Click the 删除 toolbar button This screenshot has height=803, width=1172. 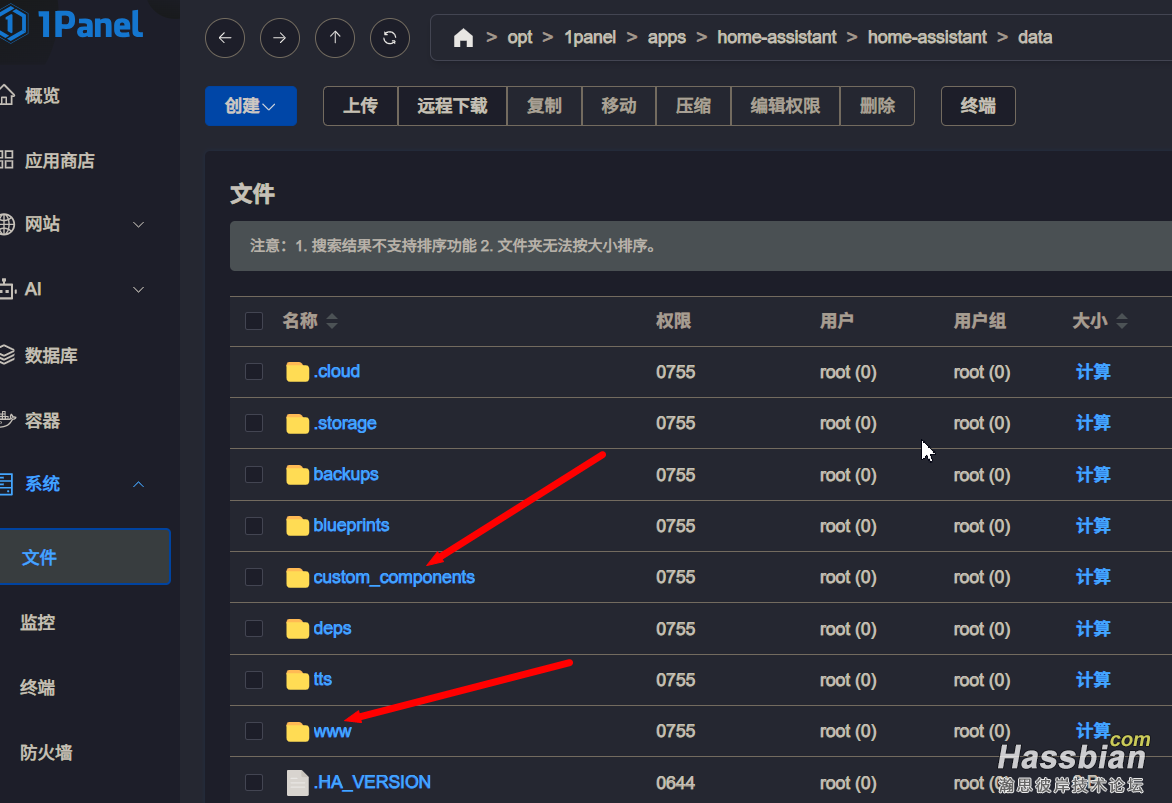click(878, 106)
